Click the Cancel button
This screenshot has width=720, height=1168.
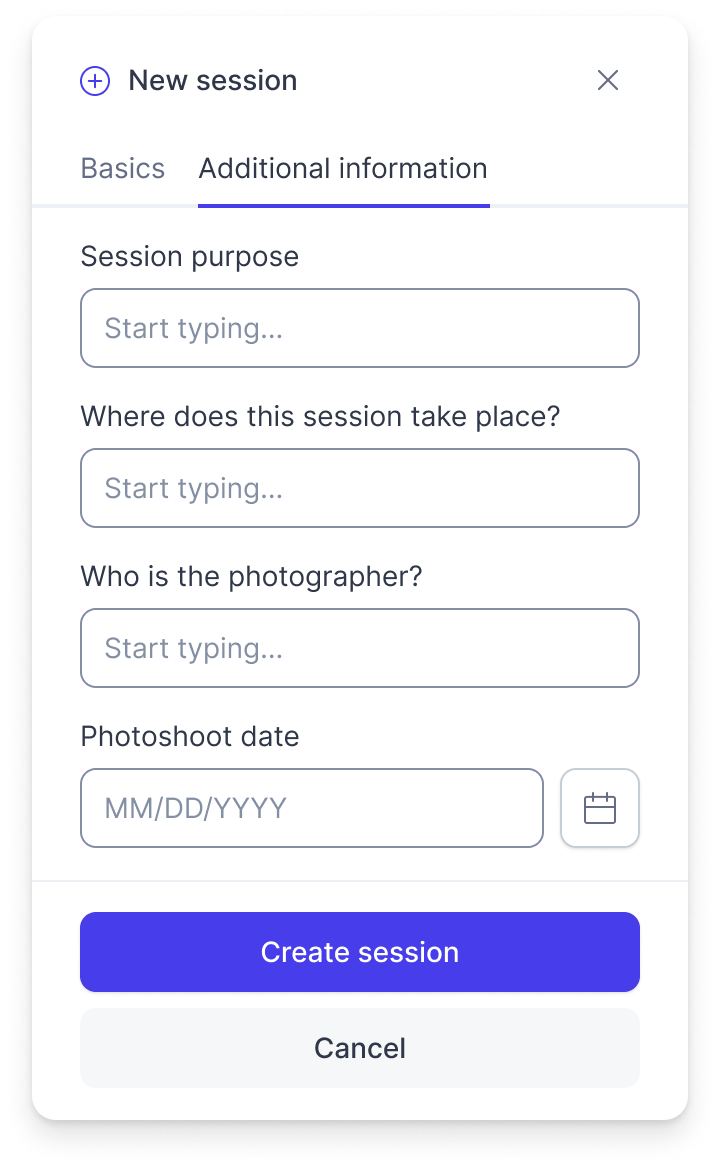(x=360, y=1048)
